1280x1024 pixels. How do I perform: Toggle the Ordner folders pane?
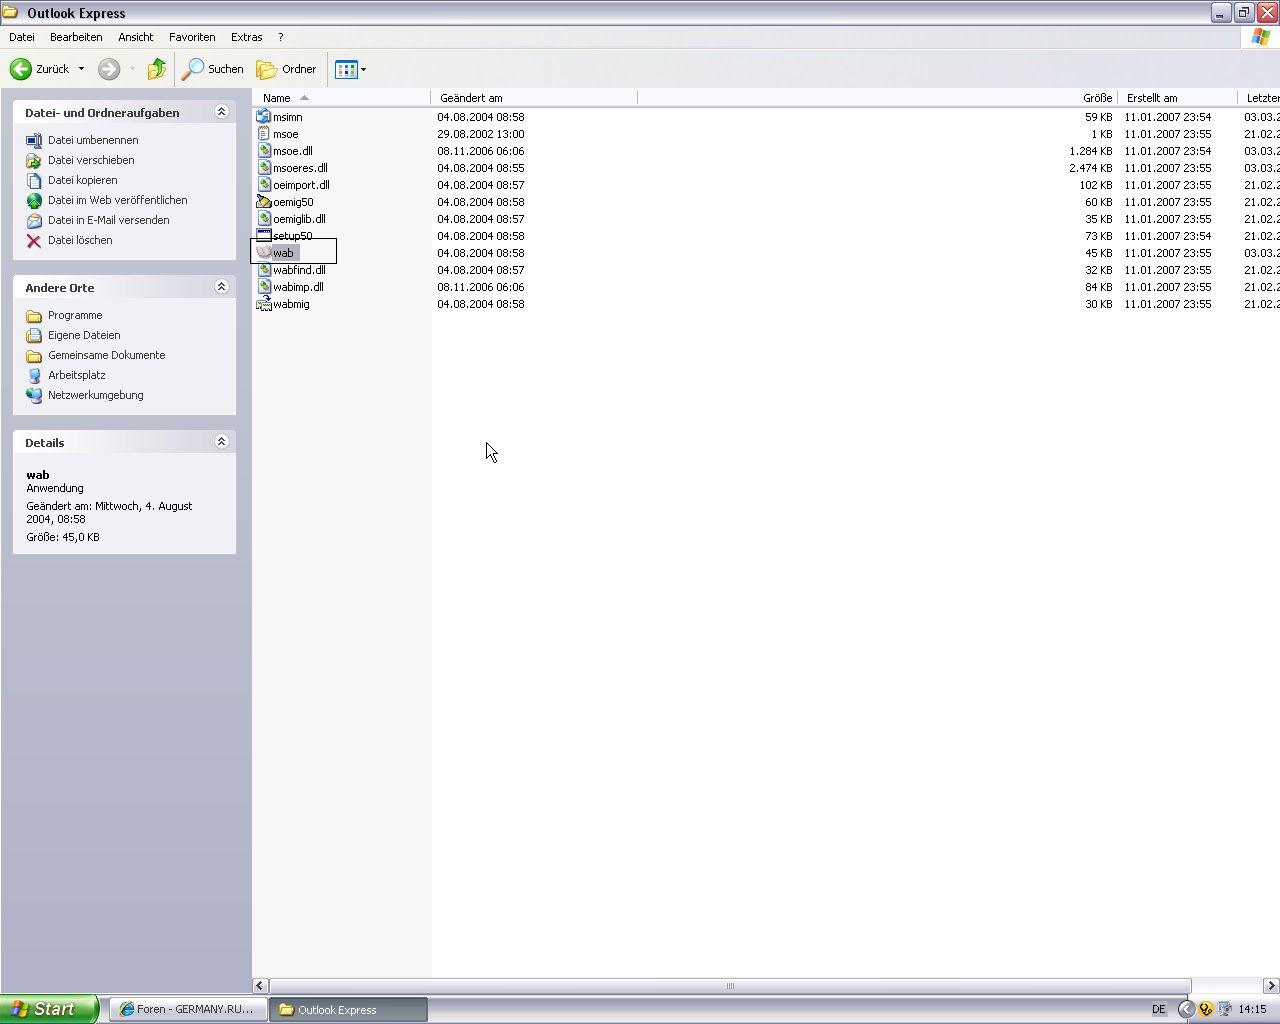pyautogui.click(x=287, y=69)
